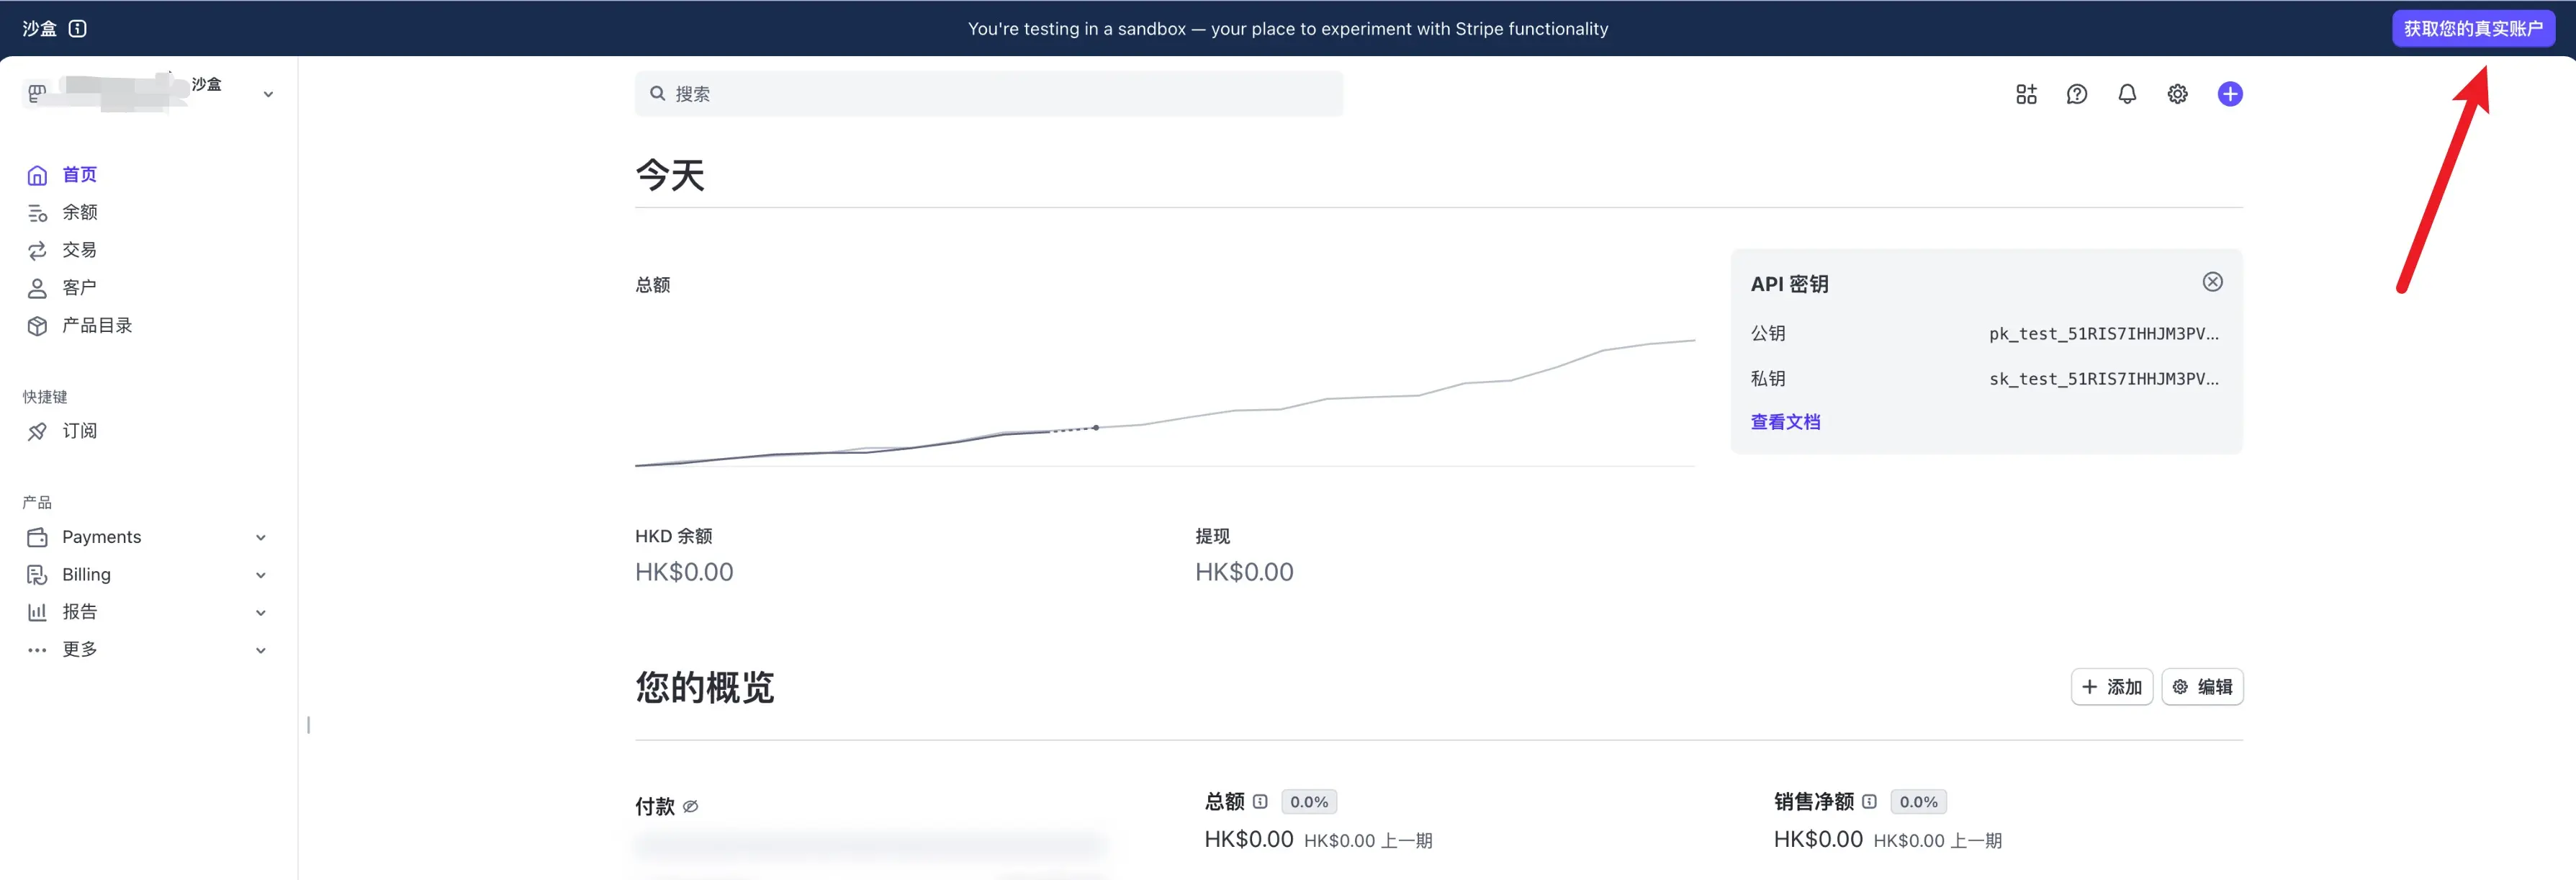Click the apps grid icon in header

pos(2026,94)
